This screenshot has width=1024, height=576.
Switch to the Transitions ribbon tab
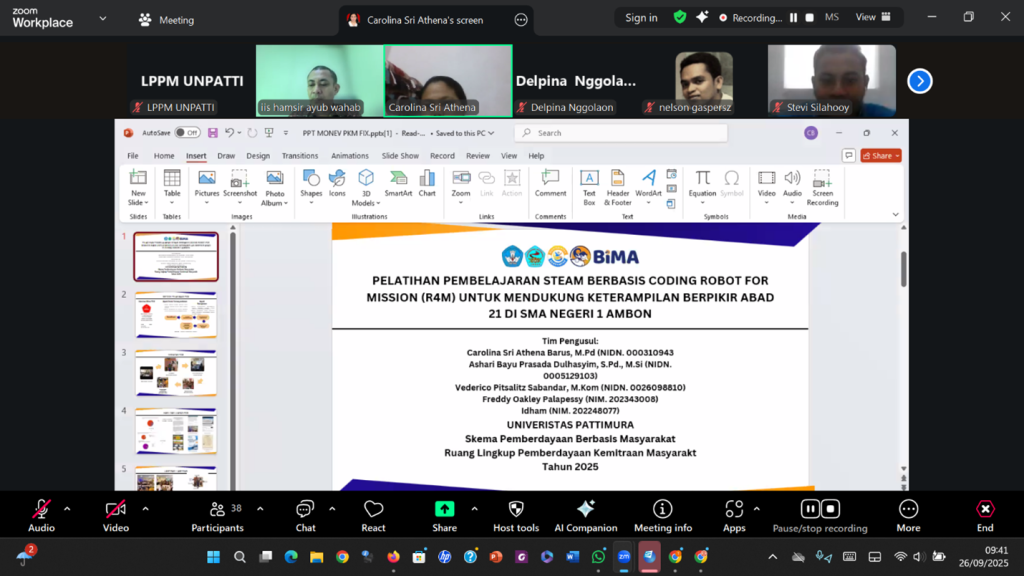tap(299, 156)
